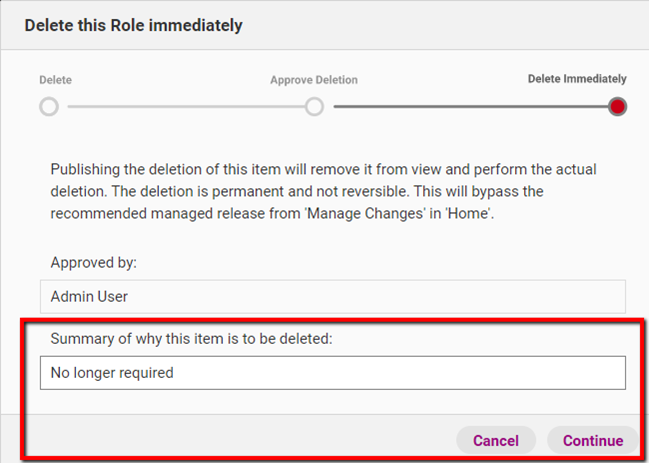Click the Delete Immediately step label

point(577,79)
